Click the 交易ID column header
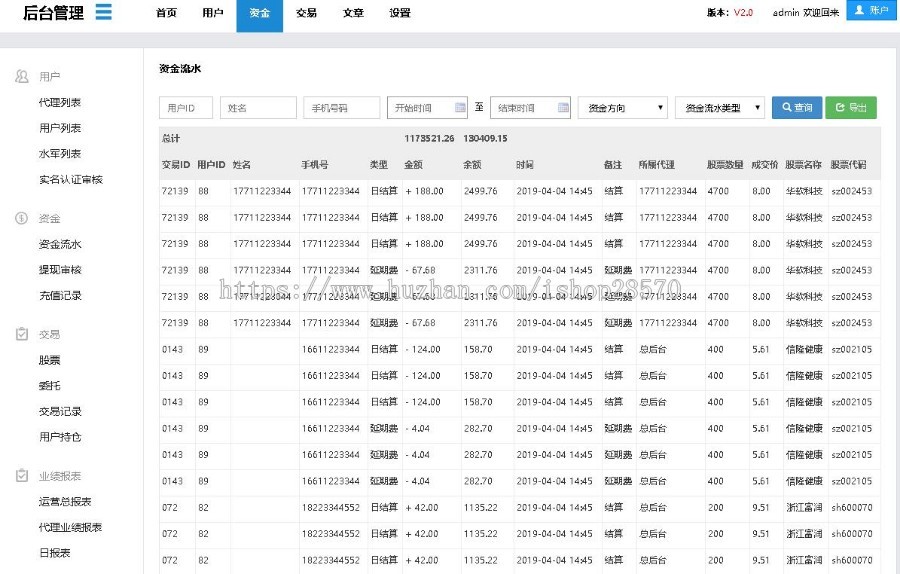This screenshot has width=900, height=574. 176,165
